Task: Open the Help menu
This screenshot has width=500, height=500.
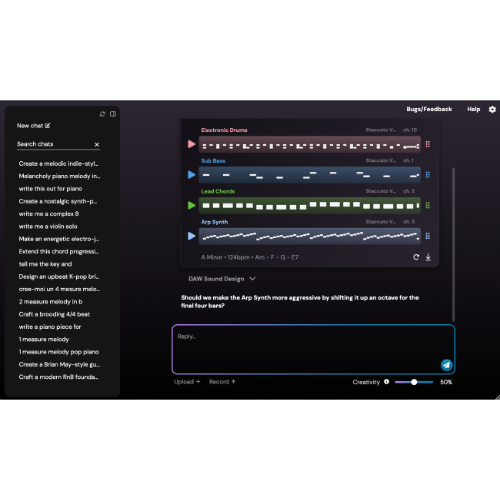Action: pos(473,109)
